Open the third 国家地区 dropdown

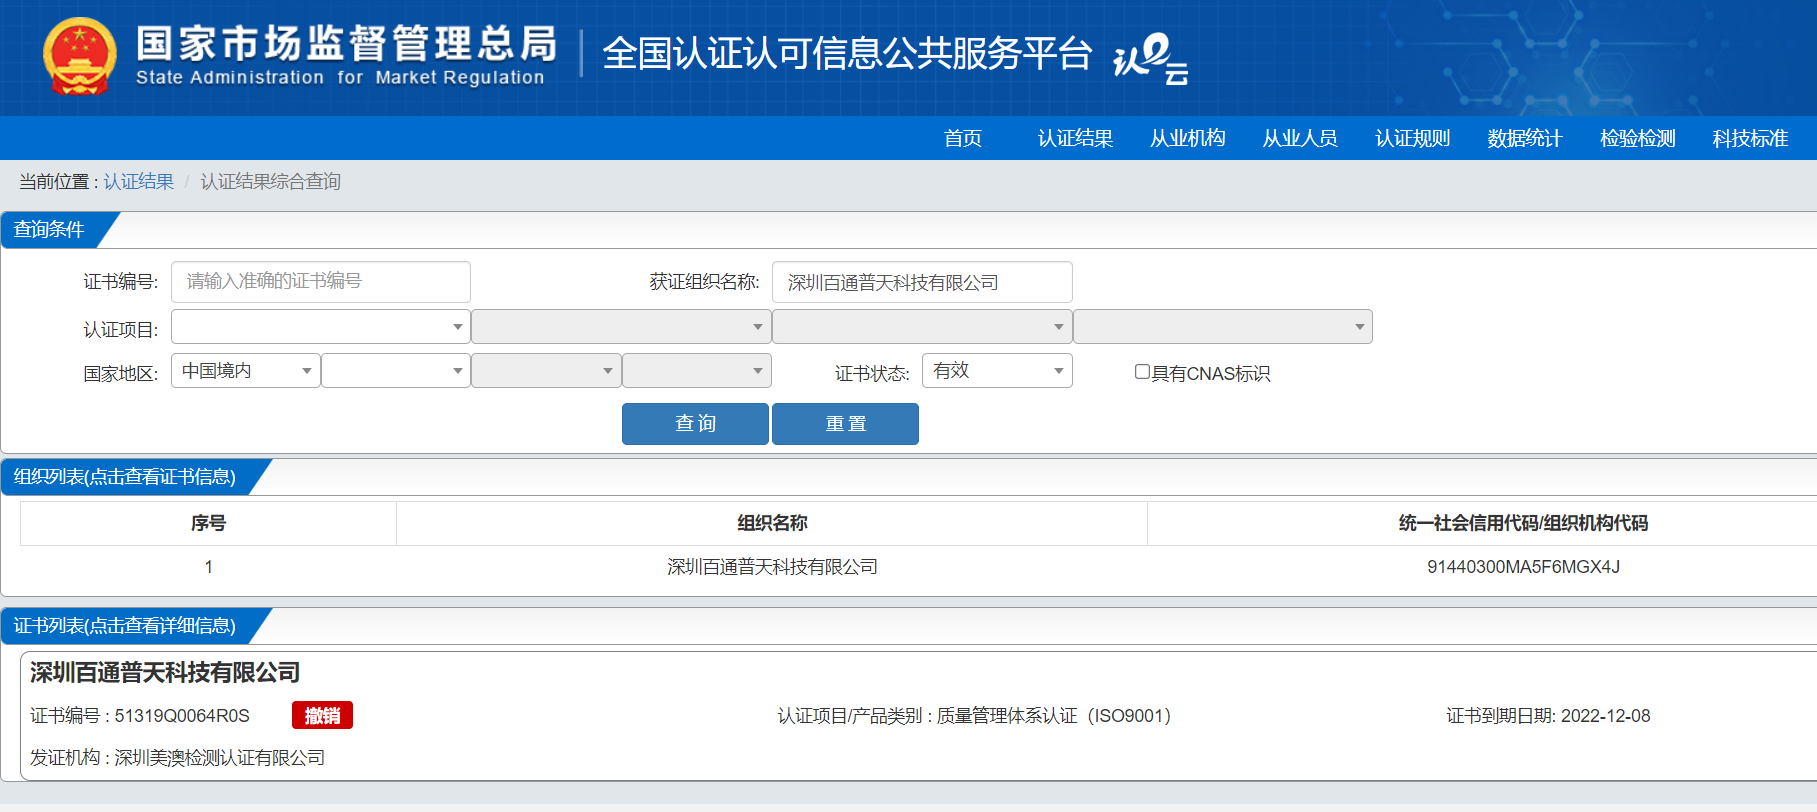coord(546,370)
